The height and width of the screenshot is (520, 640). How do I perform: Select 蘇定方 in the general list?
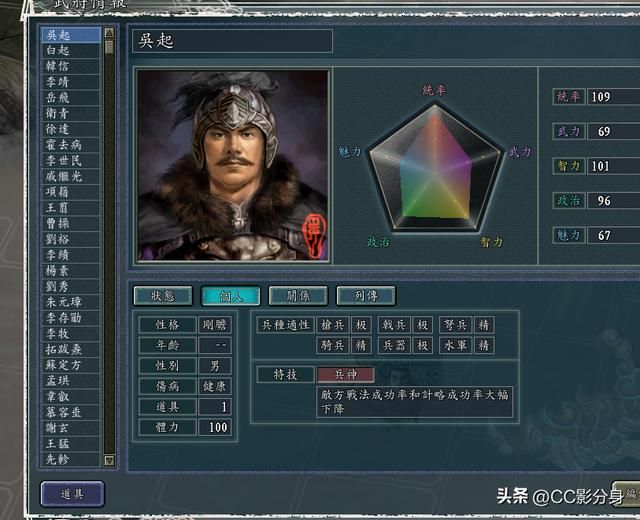pos(71,365)
